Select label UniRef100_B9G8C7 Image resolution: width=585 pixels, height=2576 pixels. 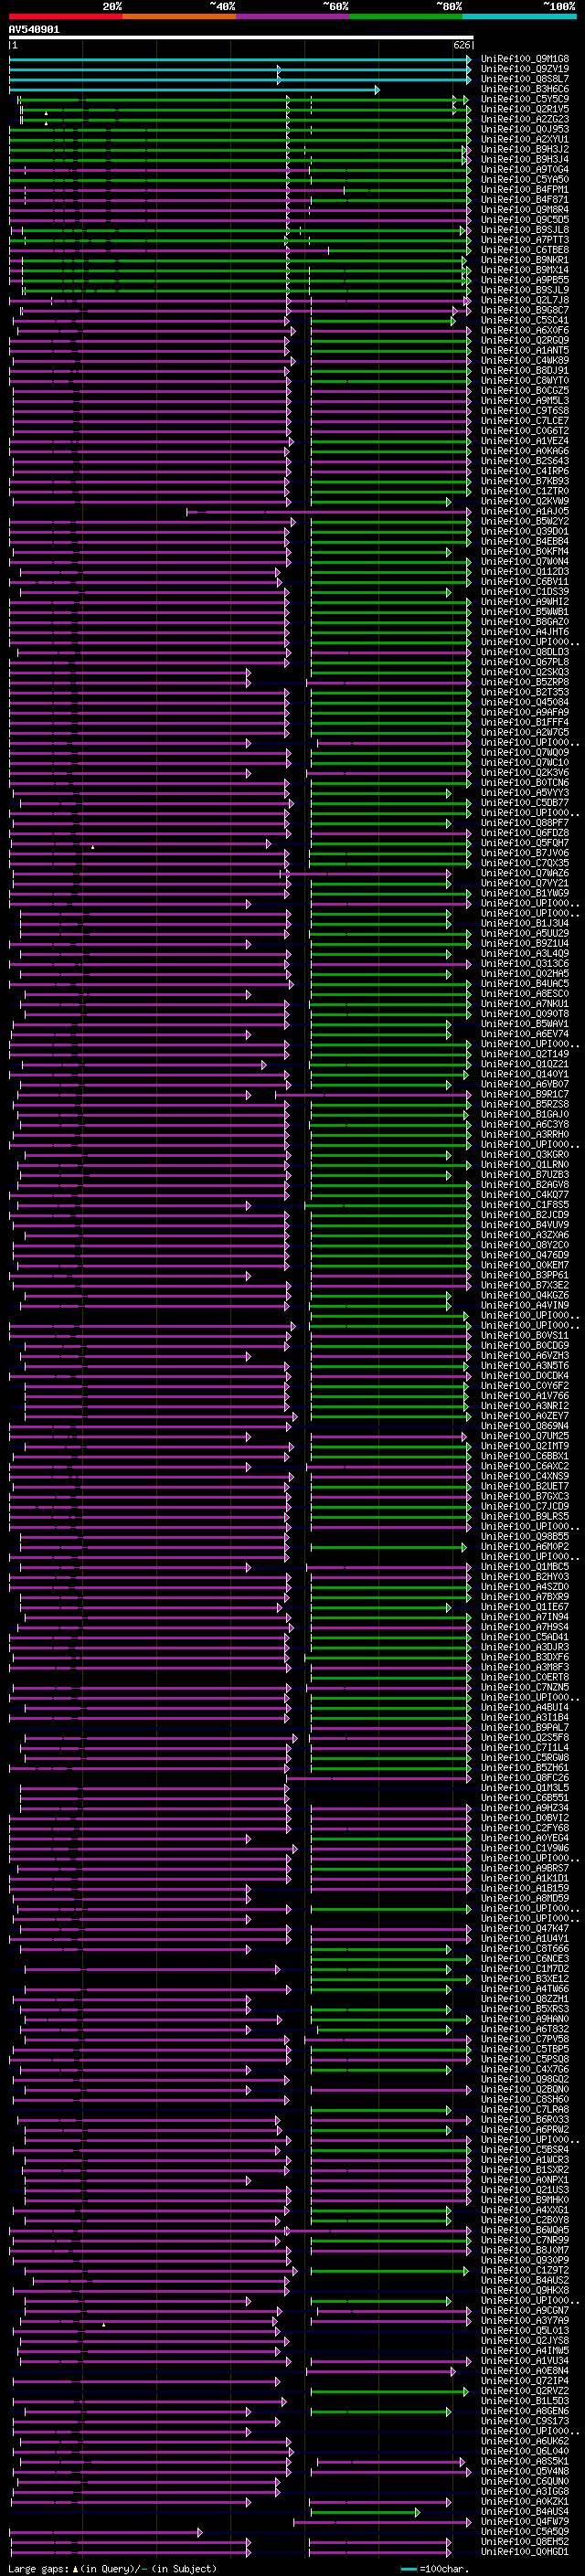coord(525,310)
